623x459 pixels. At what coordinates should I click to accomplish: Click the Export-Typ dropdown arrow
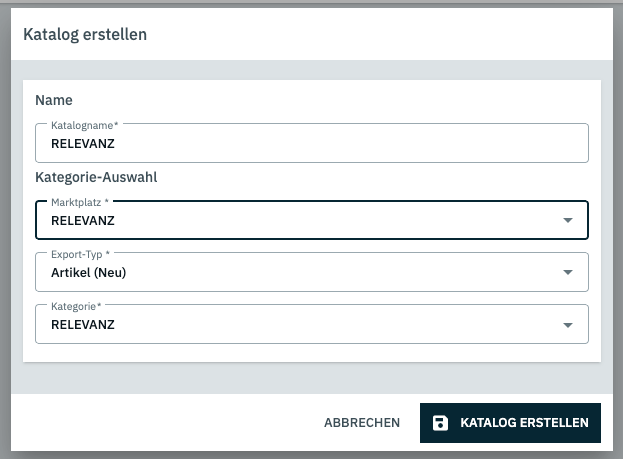coord(567,272)
